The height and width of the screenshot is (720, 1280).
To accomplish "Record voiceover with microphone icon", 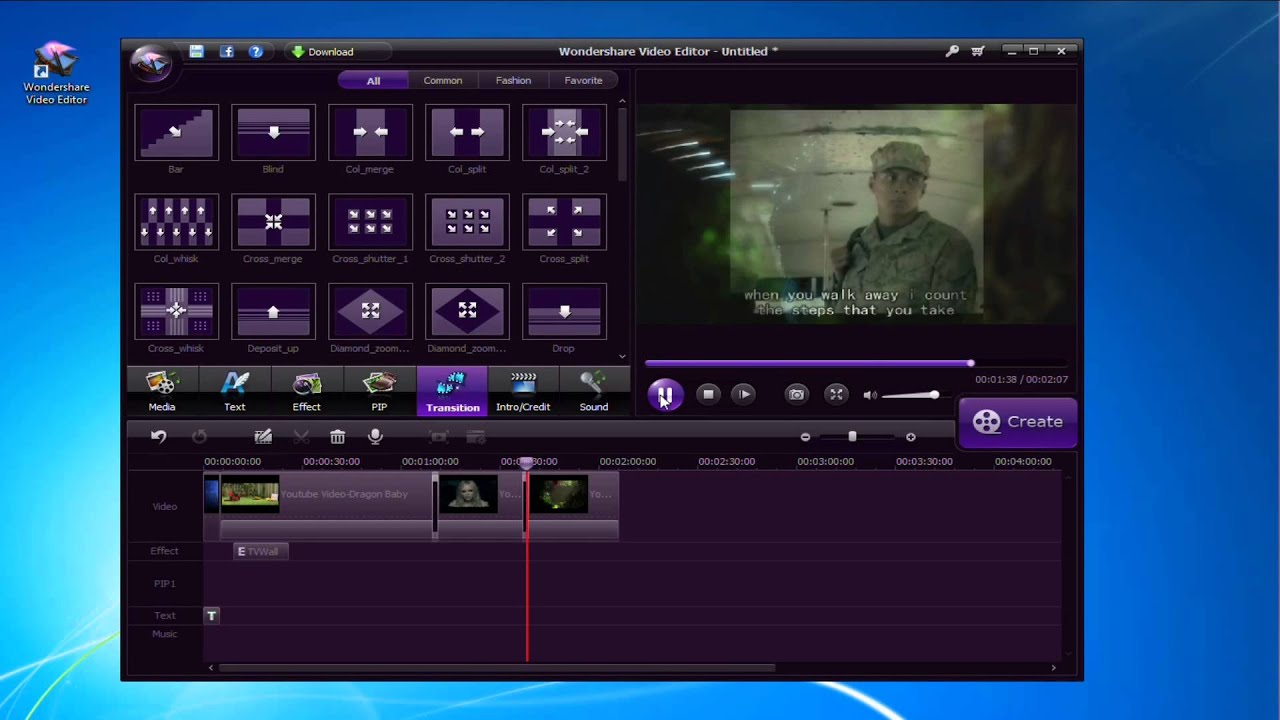I will click(376, 436).
